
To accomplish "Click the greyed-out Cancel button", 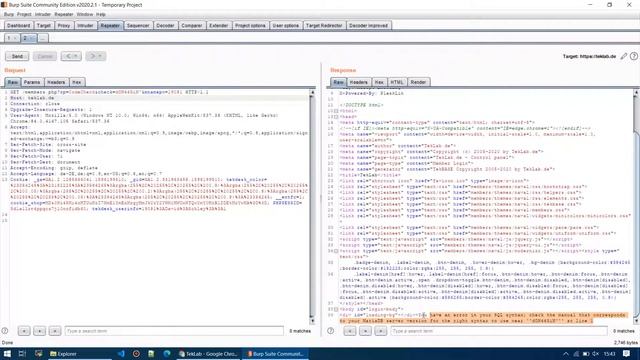I will click(x=45, y=56).
